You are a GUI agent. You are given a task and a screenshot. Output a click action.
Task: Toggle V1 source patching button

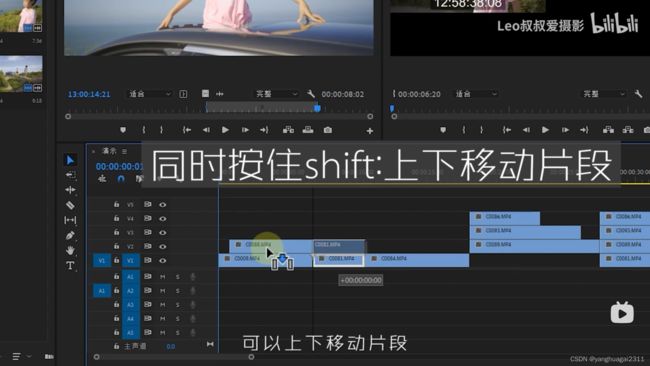[x=102, y=261]
